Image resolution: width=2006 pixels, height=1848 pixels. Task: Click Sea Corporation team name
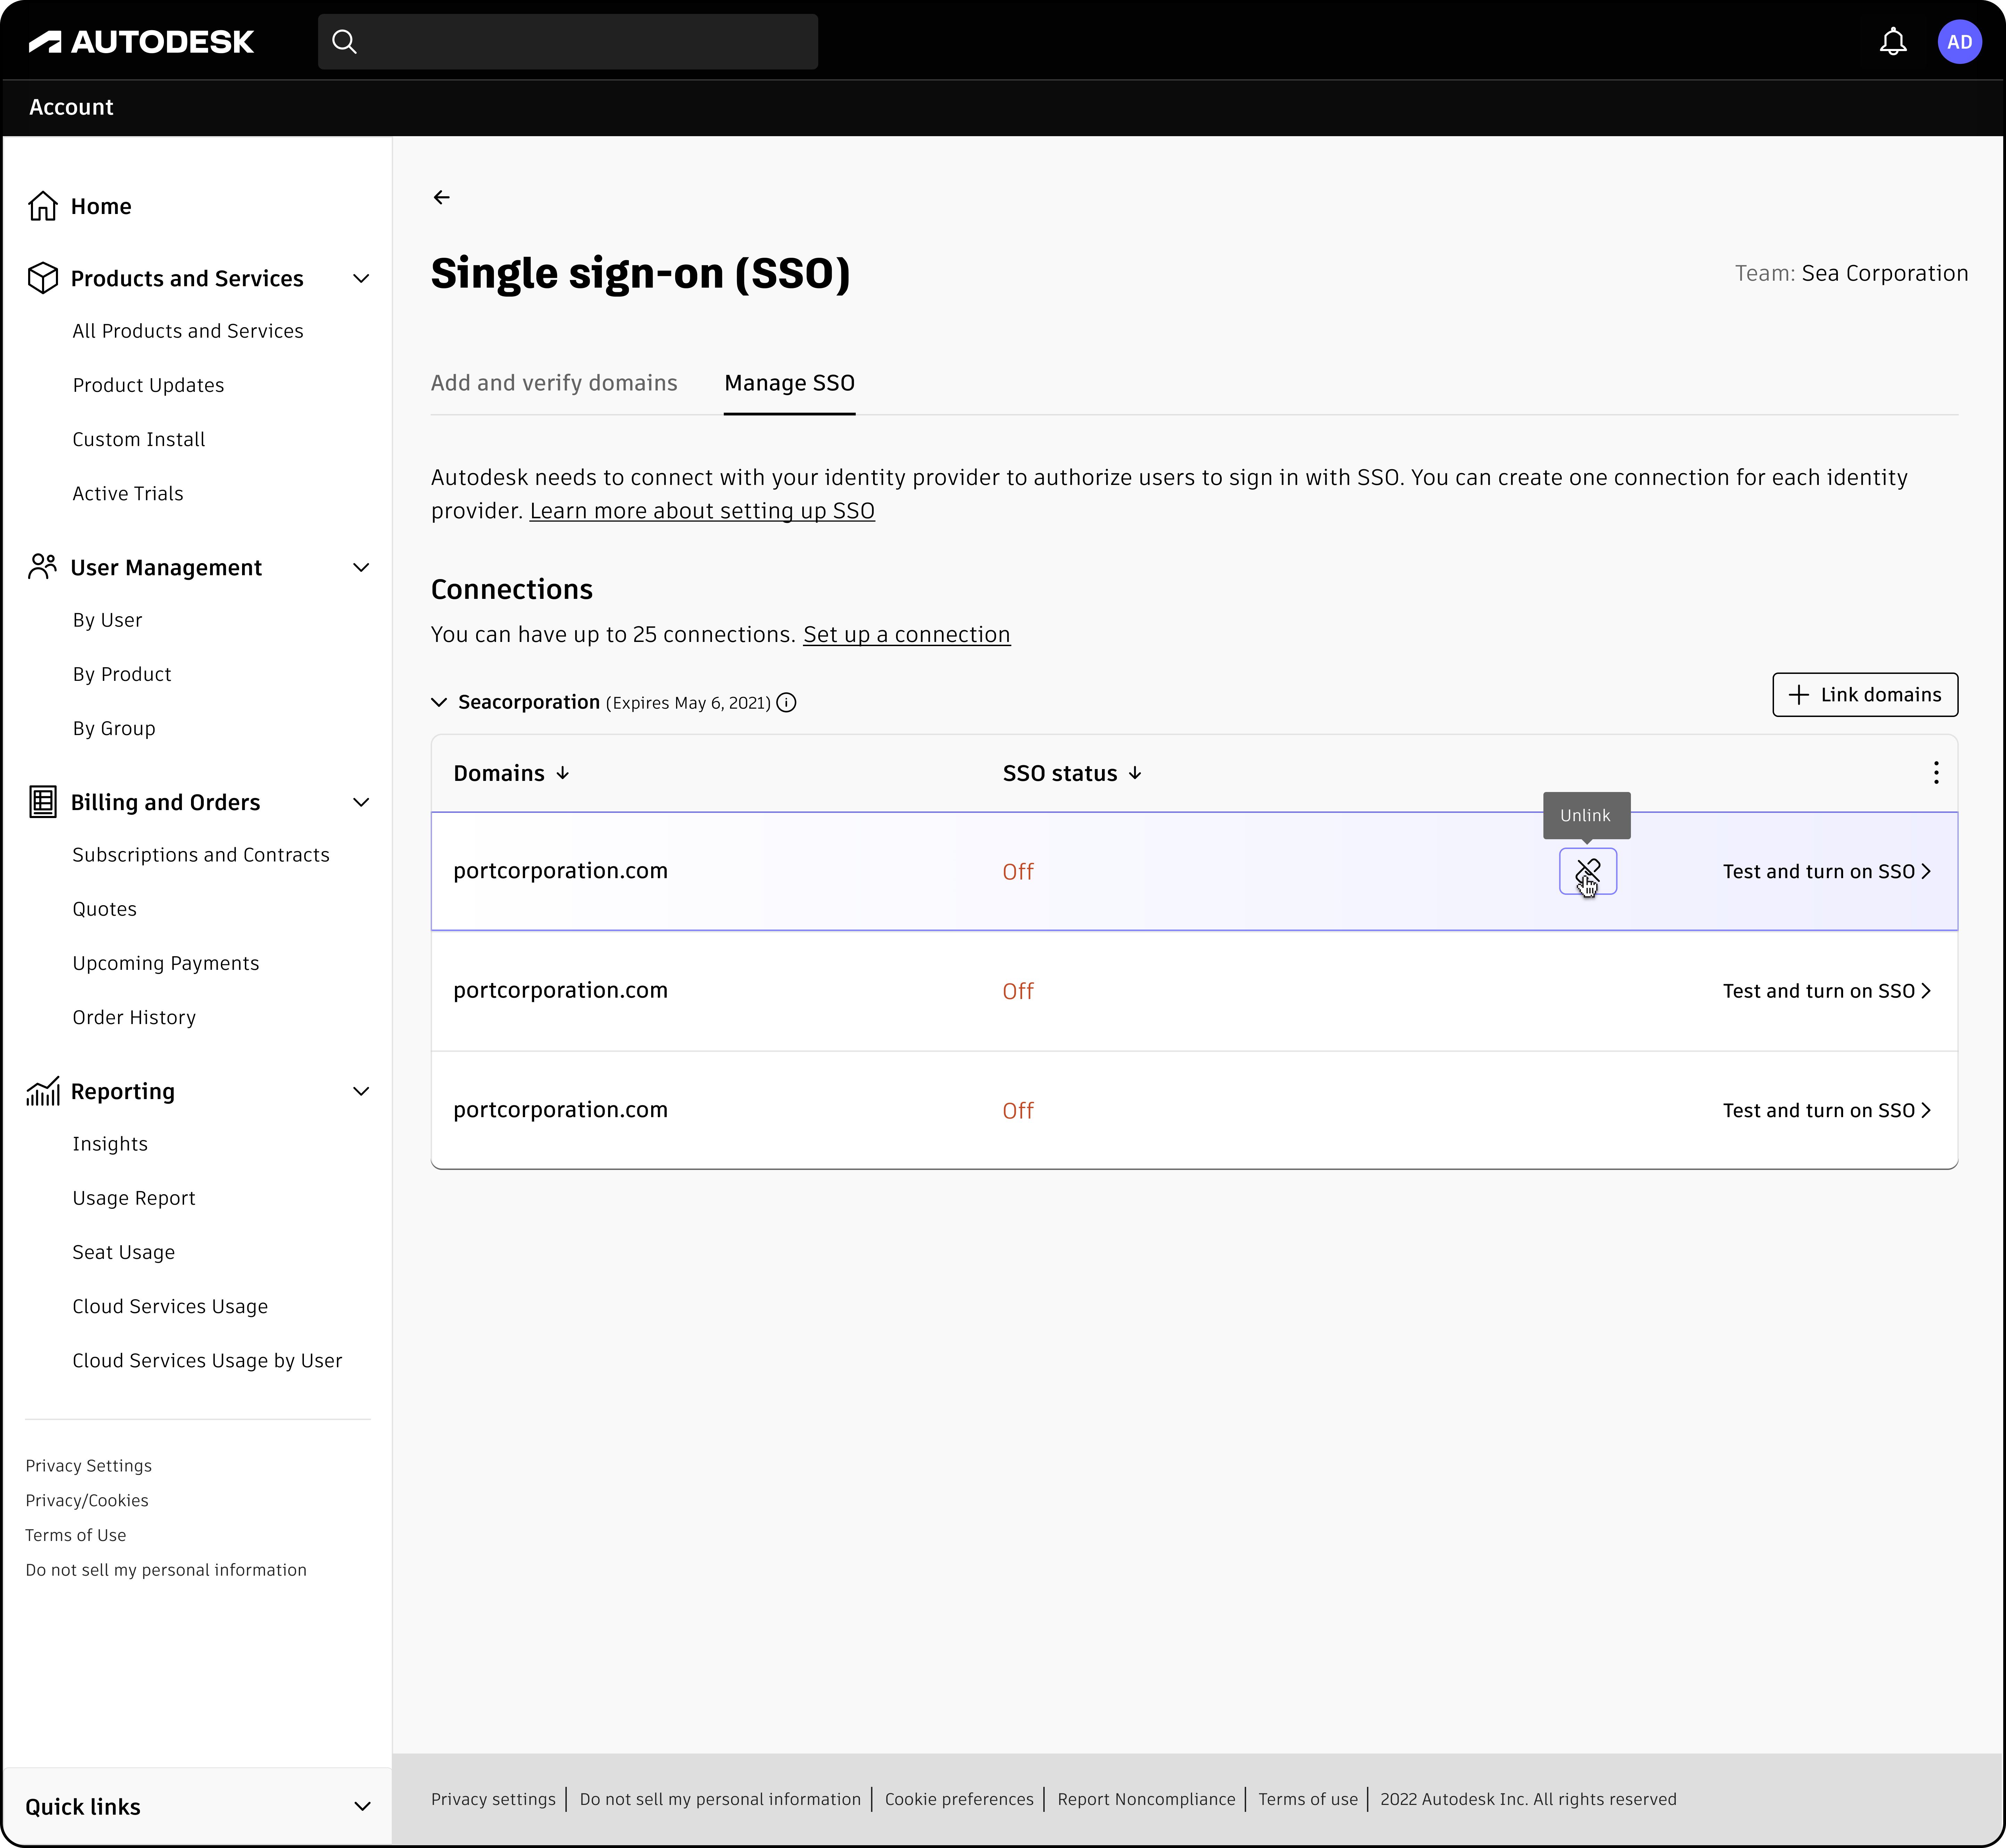(1885, 273)
